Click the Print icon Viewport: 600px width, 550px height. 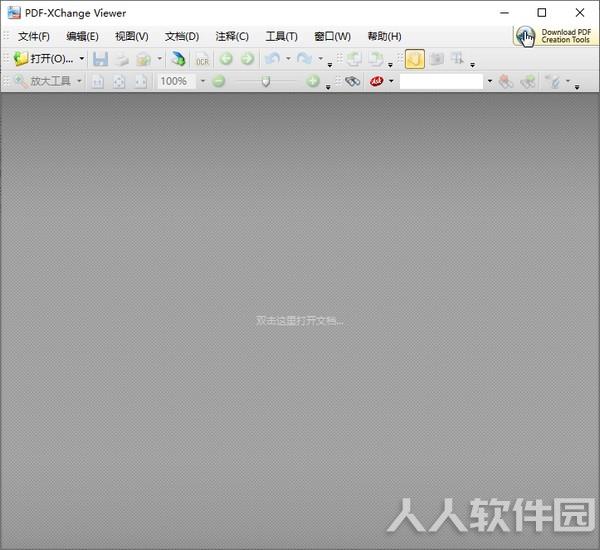(122, 59)
